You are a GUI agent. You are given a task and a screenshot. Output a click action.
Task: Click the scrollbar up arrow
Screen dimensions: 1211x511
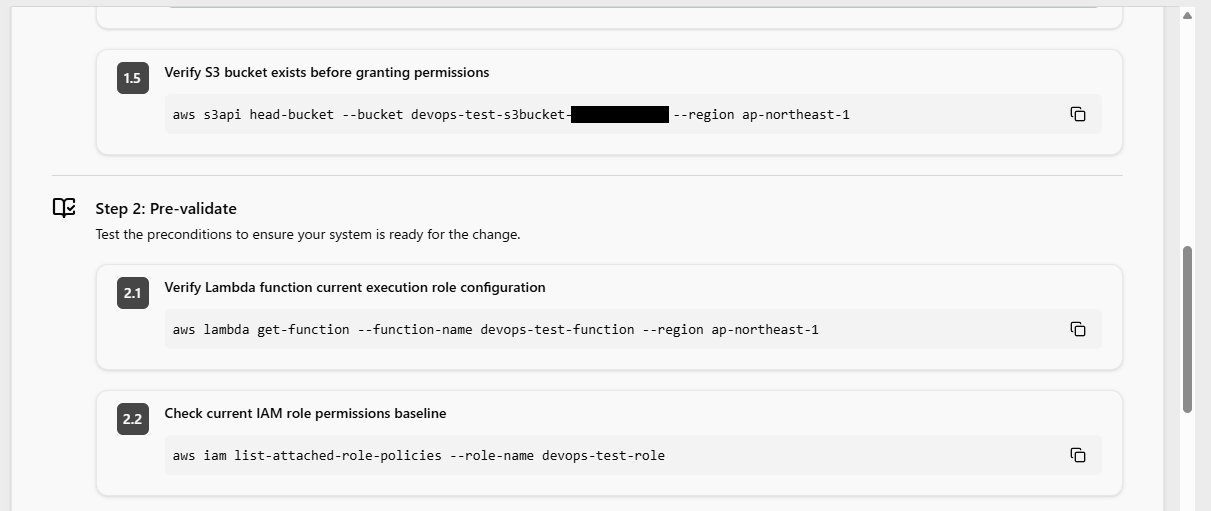(1187, 15)
